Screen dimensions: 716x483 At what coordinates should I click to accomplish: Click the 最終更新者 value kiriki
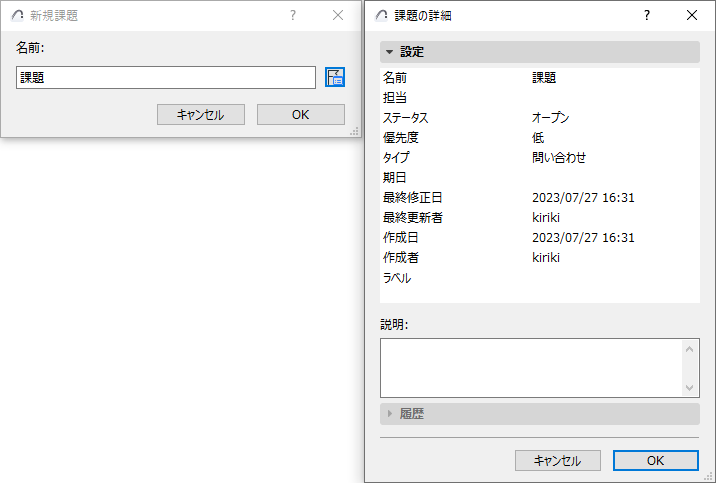(x=546, y=218)
